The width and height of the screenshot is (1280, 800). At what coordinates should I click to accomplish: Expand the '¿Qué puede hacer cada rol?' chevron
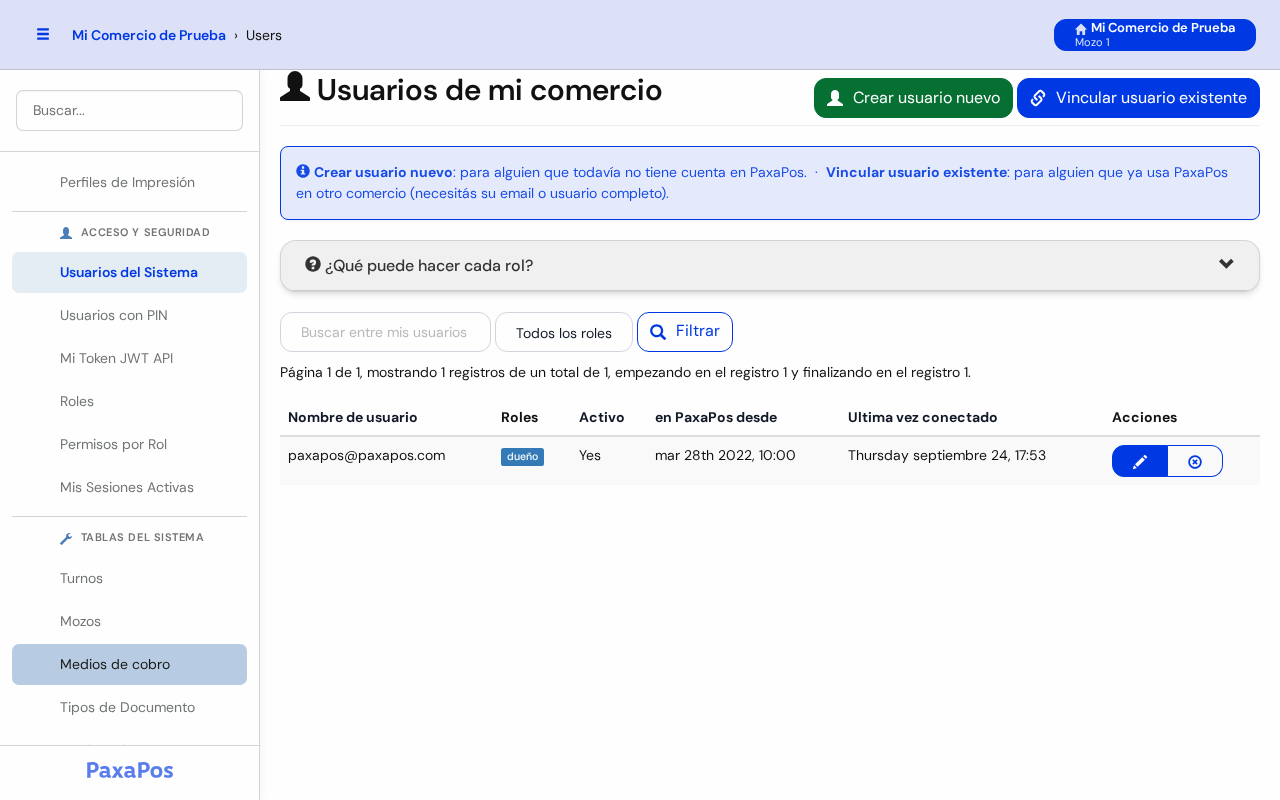[1226, 264]
